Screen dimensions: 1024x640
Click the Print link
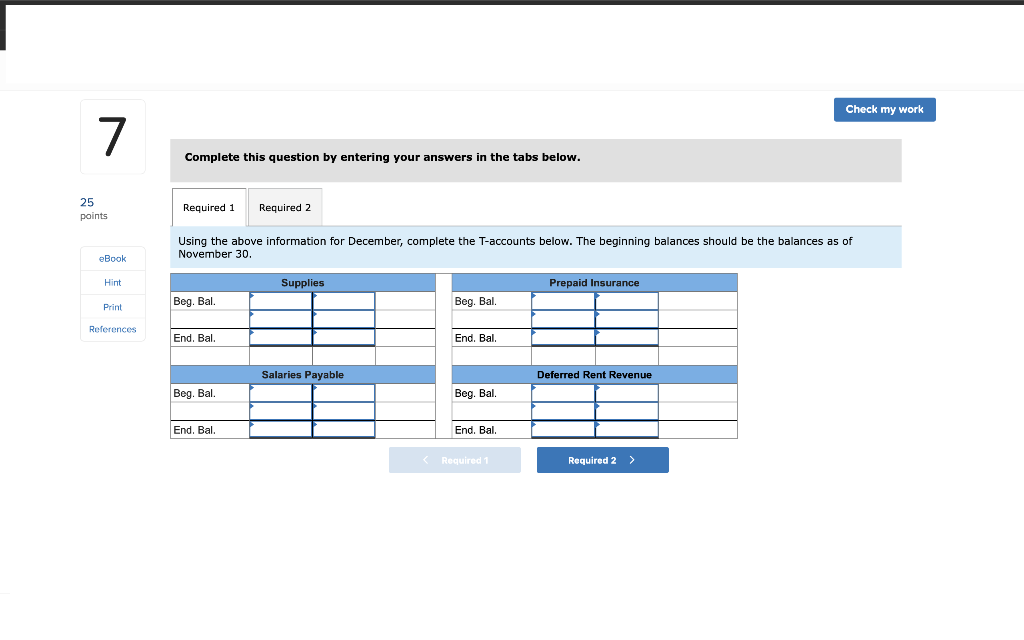112,307
